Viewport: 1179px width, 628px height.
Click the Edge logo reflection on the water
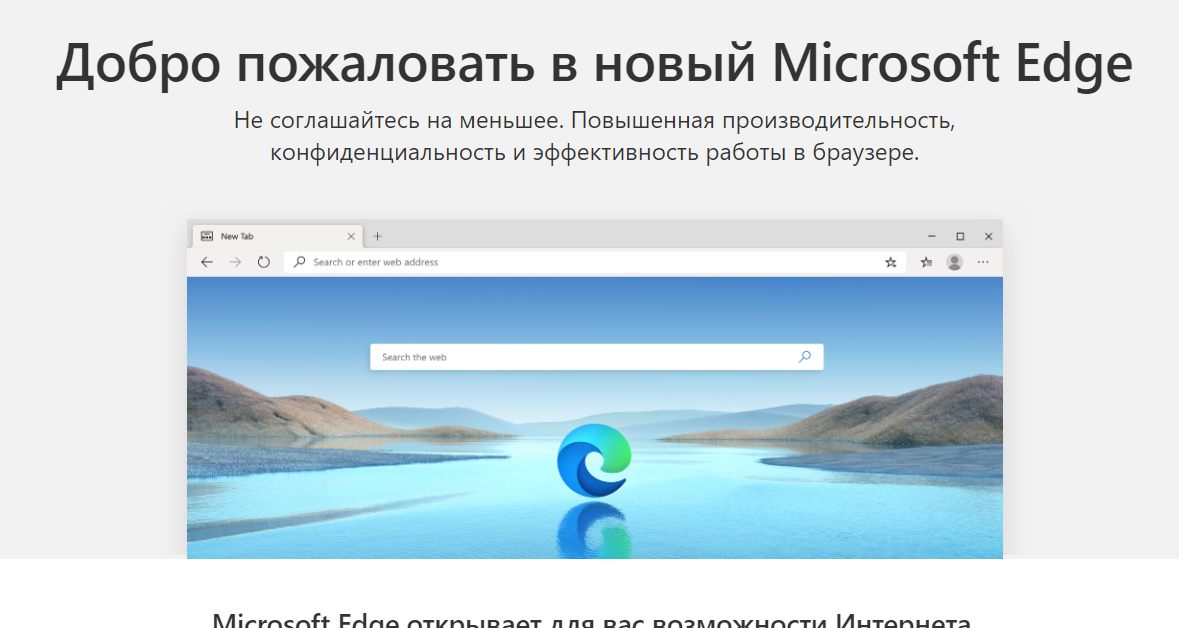(x=594, y=530)
